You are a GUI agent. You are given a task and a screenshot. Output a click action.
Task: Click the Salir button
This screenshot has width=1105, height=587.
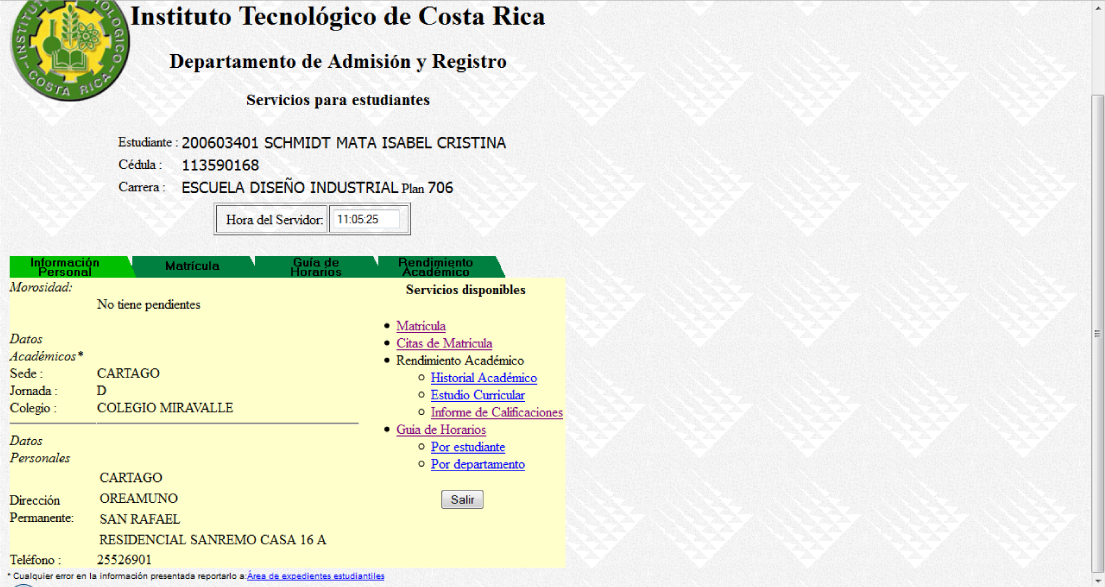coord(462,500)
